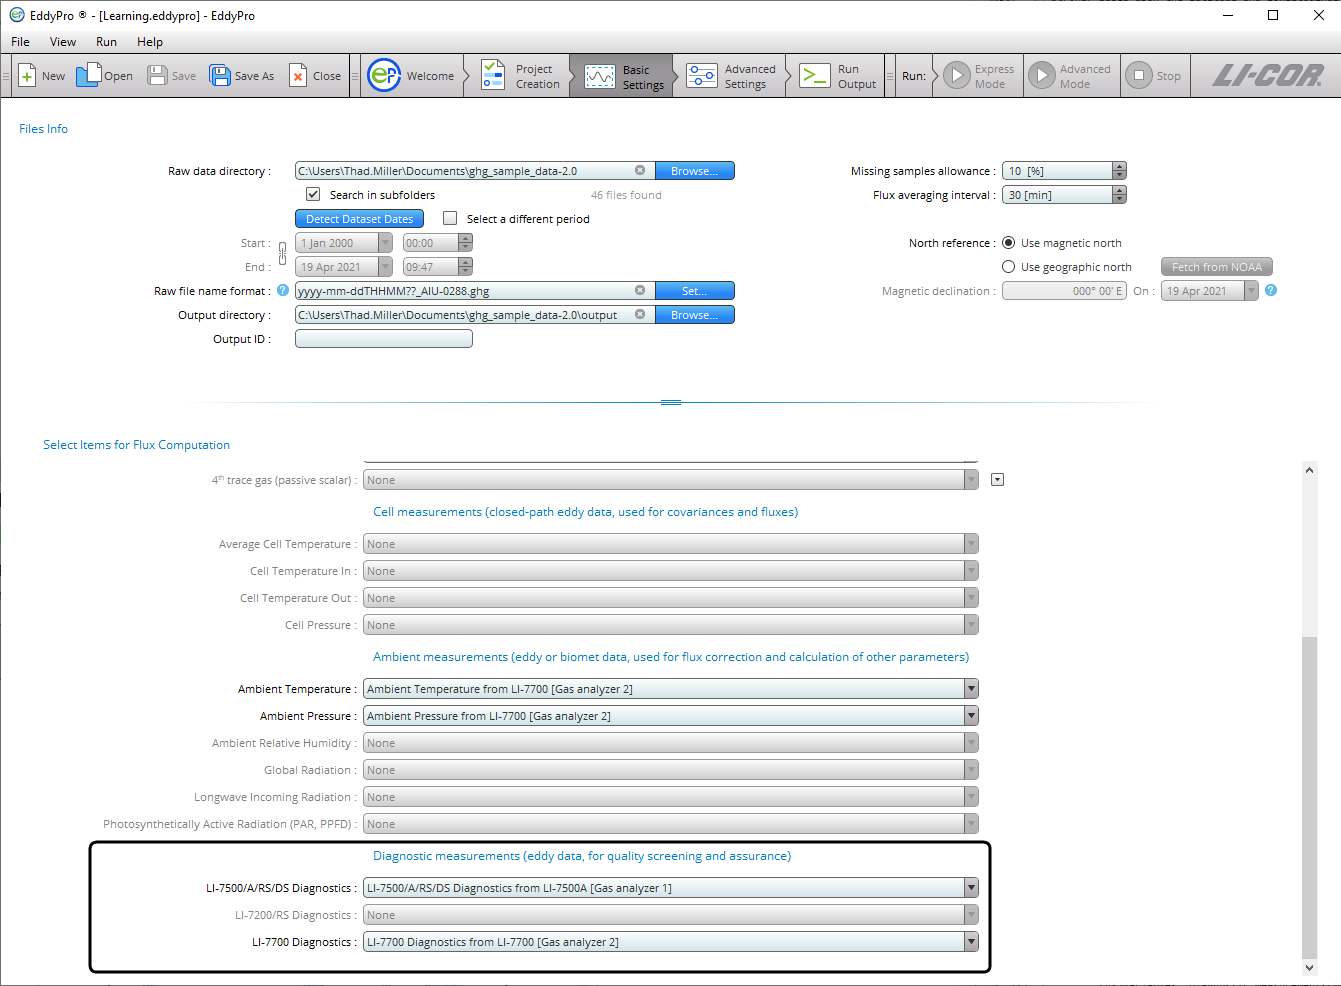This screenshot has height=986, width=1341.
Task: Open the File menu
Action: pyautogui.click(x=21, y=42)
